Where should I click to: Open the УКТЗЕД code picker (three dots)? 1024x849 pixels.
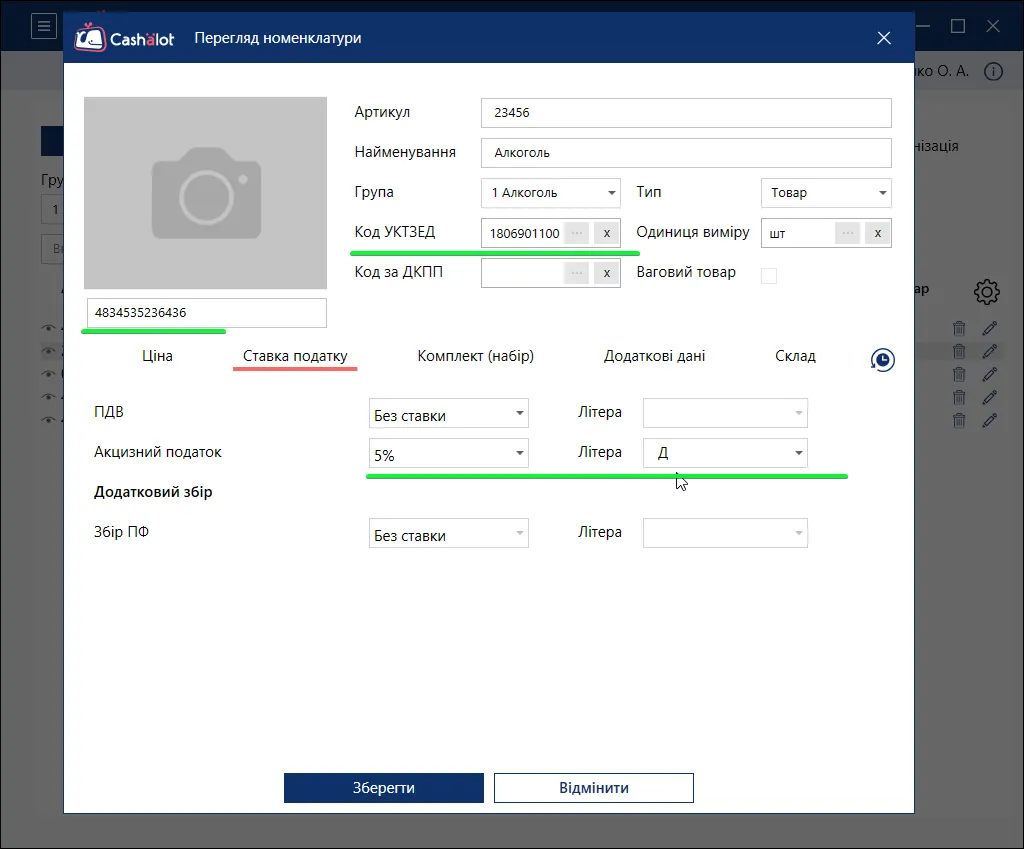pos(577,233)
